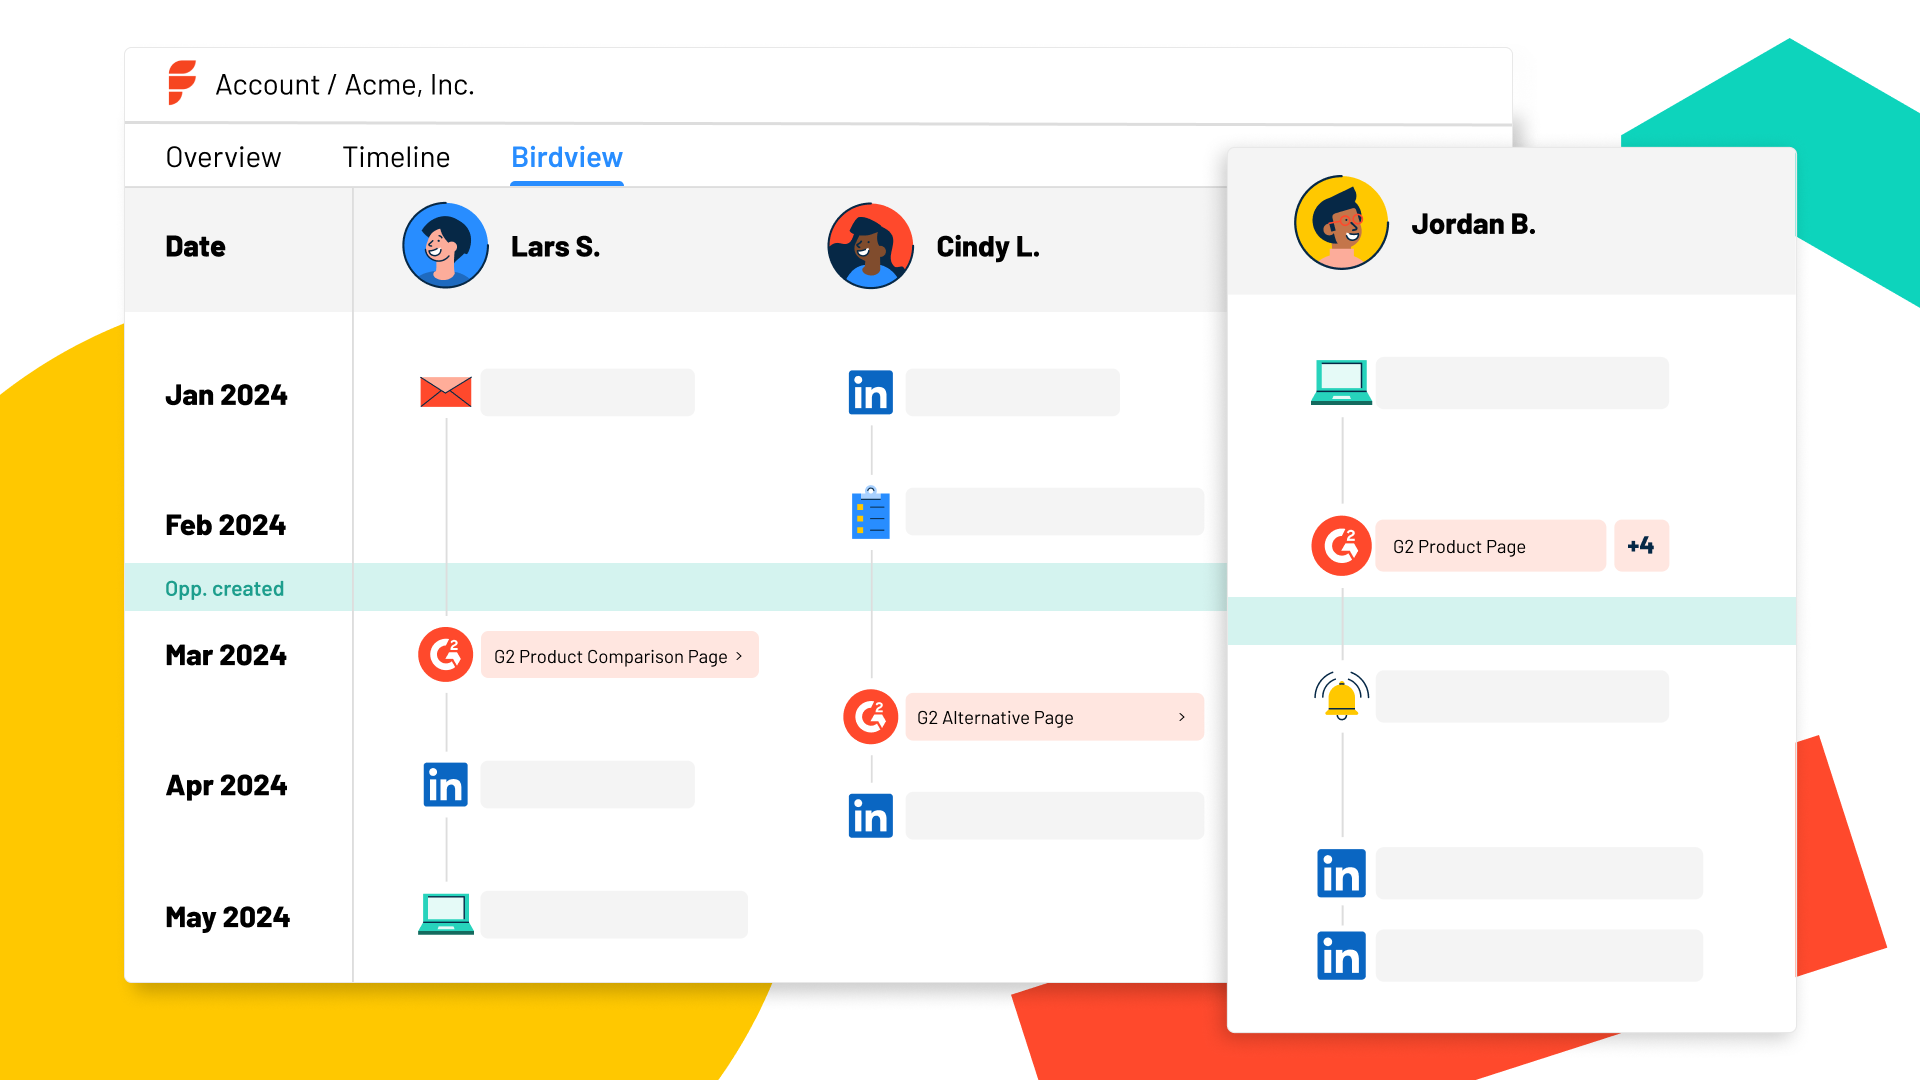Switch to the Timeline tab
The width and height of the screenshot is (1920, 1080).
[x=396, y=157]
